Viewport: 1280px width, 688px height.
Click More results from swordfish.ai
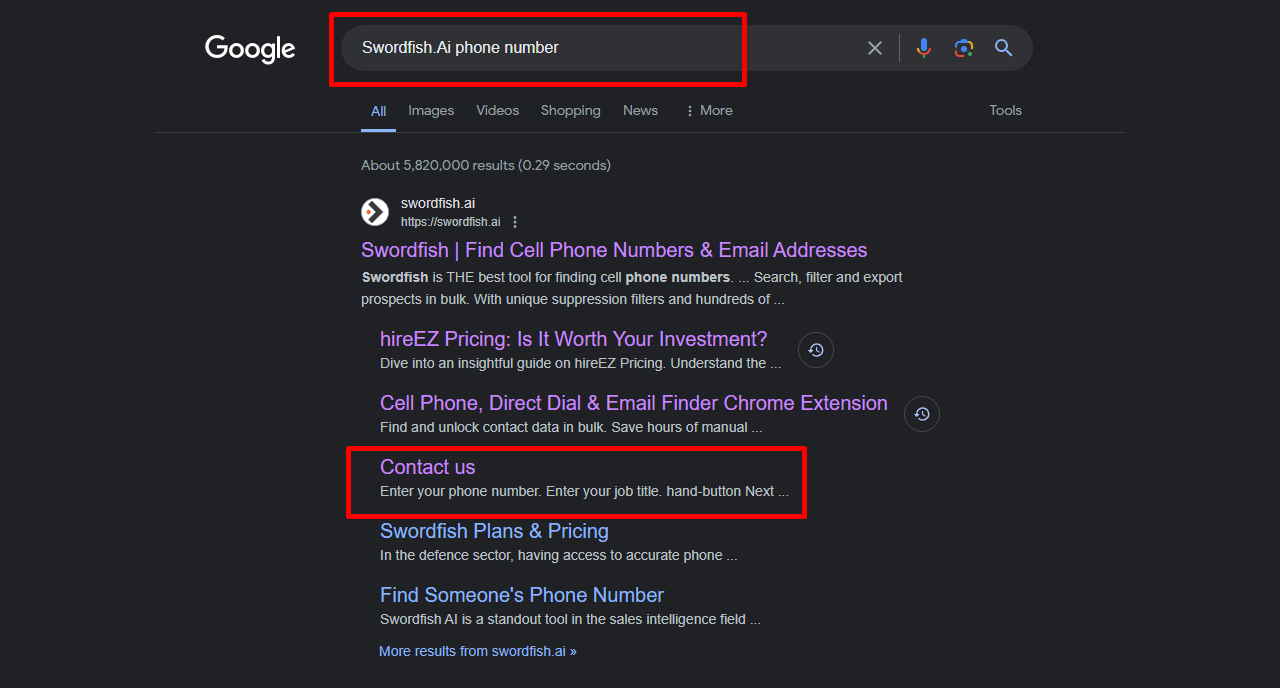(x=477, y=651)
